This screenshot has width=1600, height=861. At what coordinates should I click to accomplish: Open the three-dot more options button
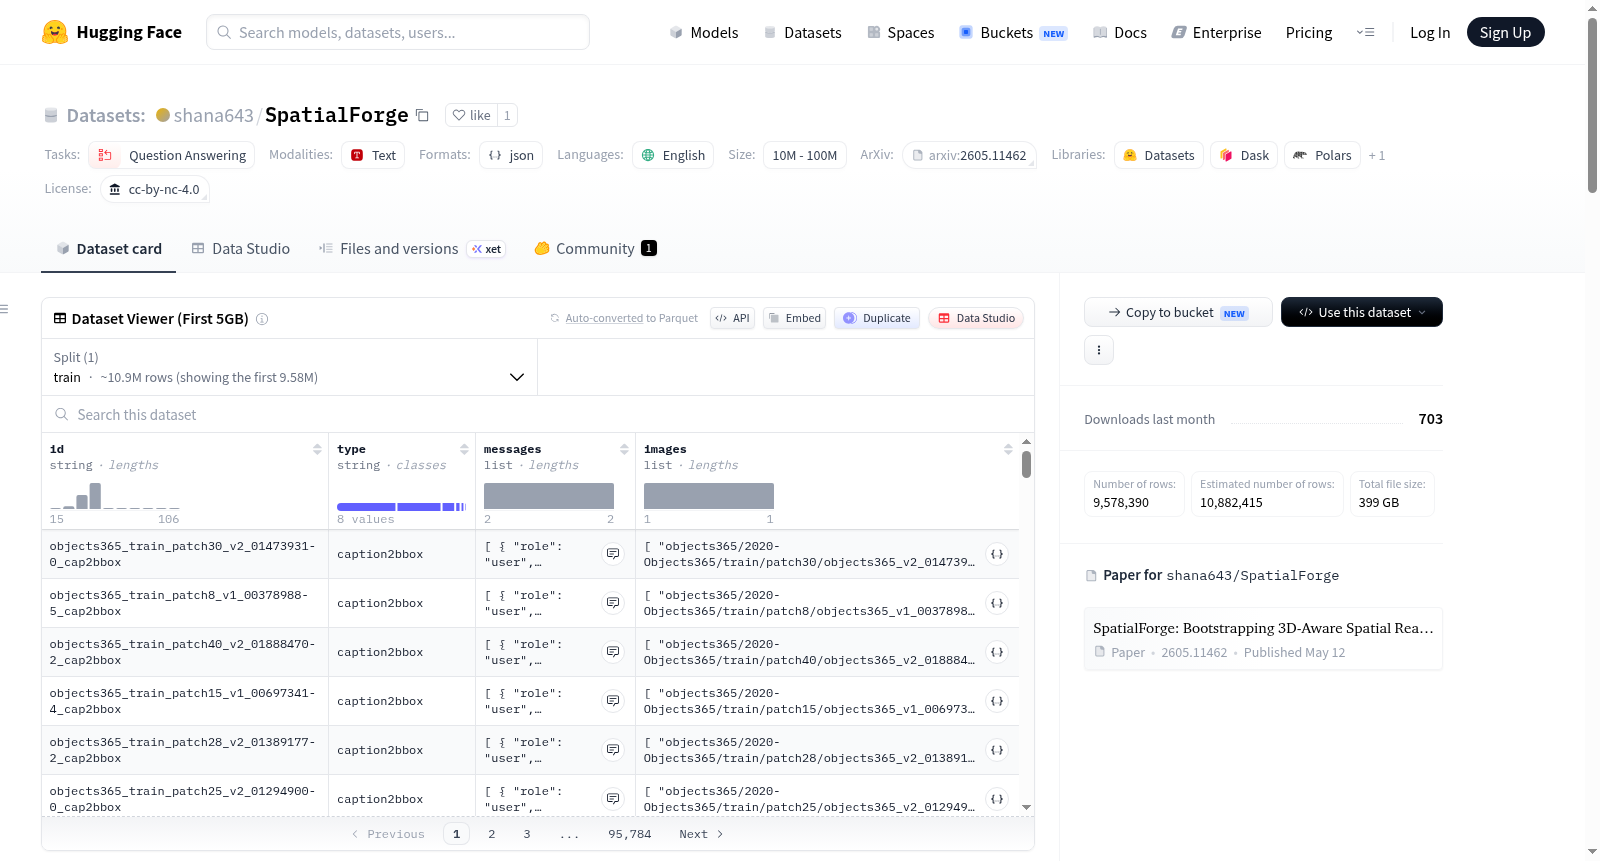coord(1099,350)
